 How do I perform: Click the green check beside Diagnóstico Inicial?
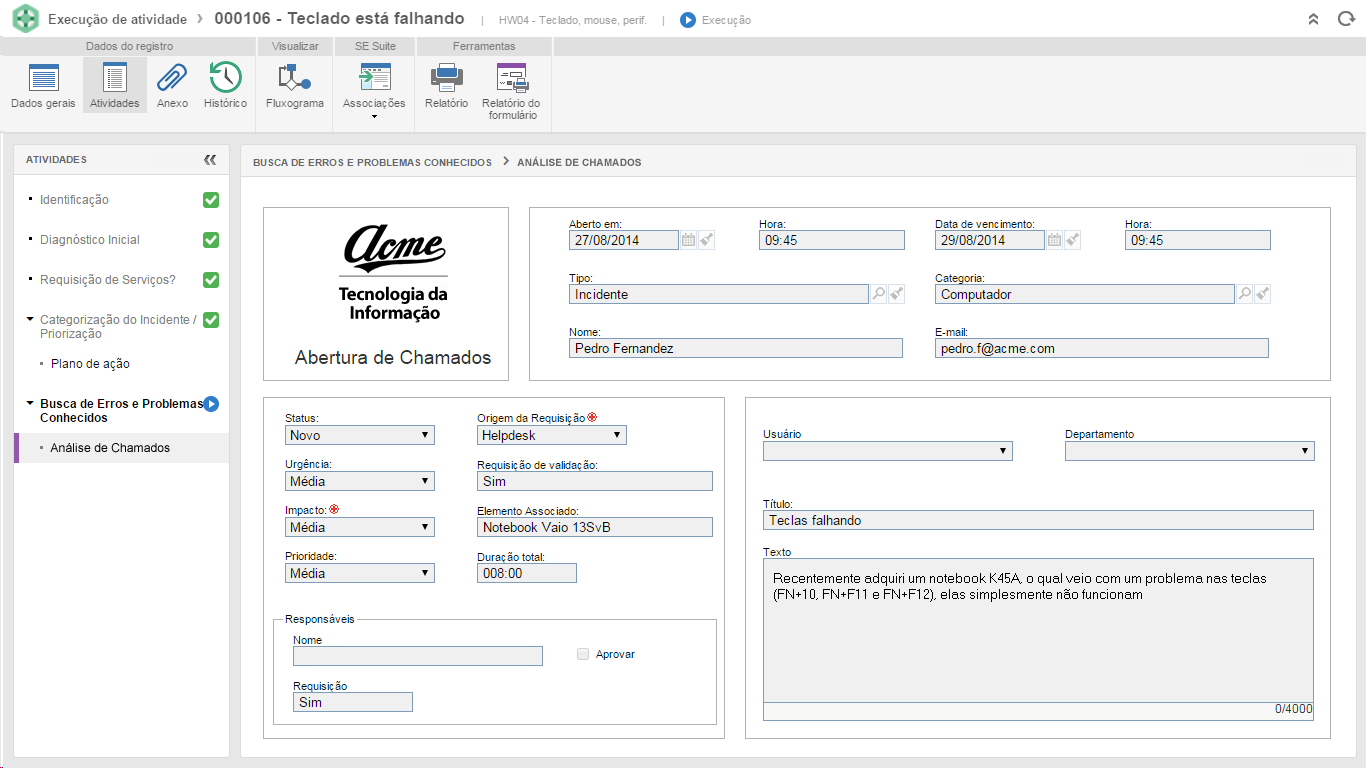point(211,240)
